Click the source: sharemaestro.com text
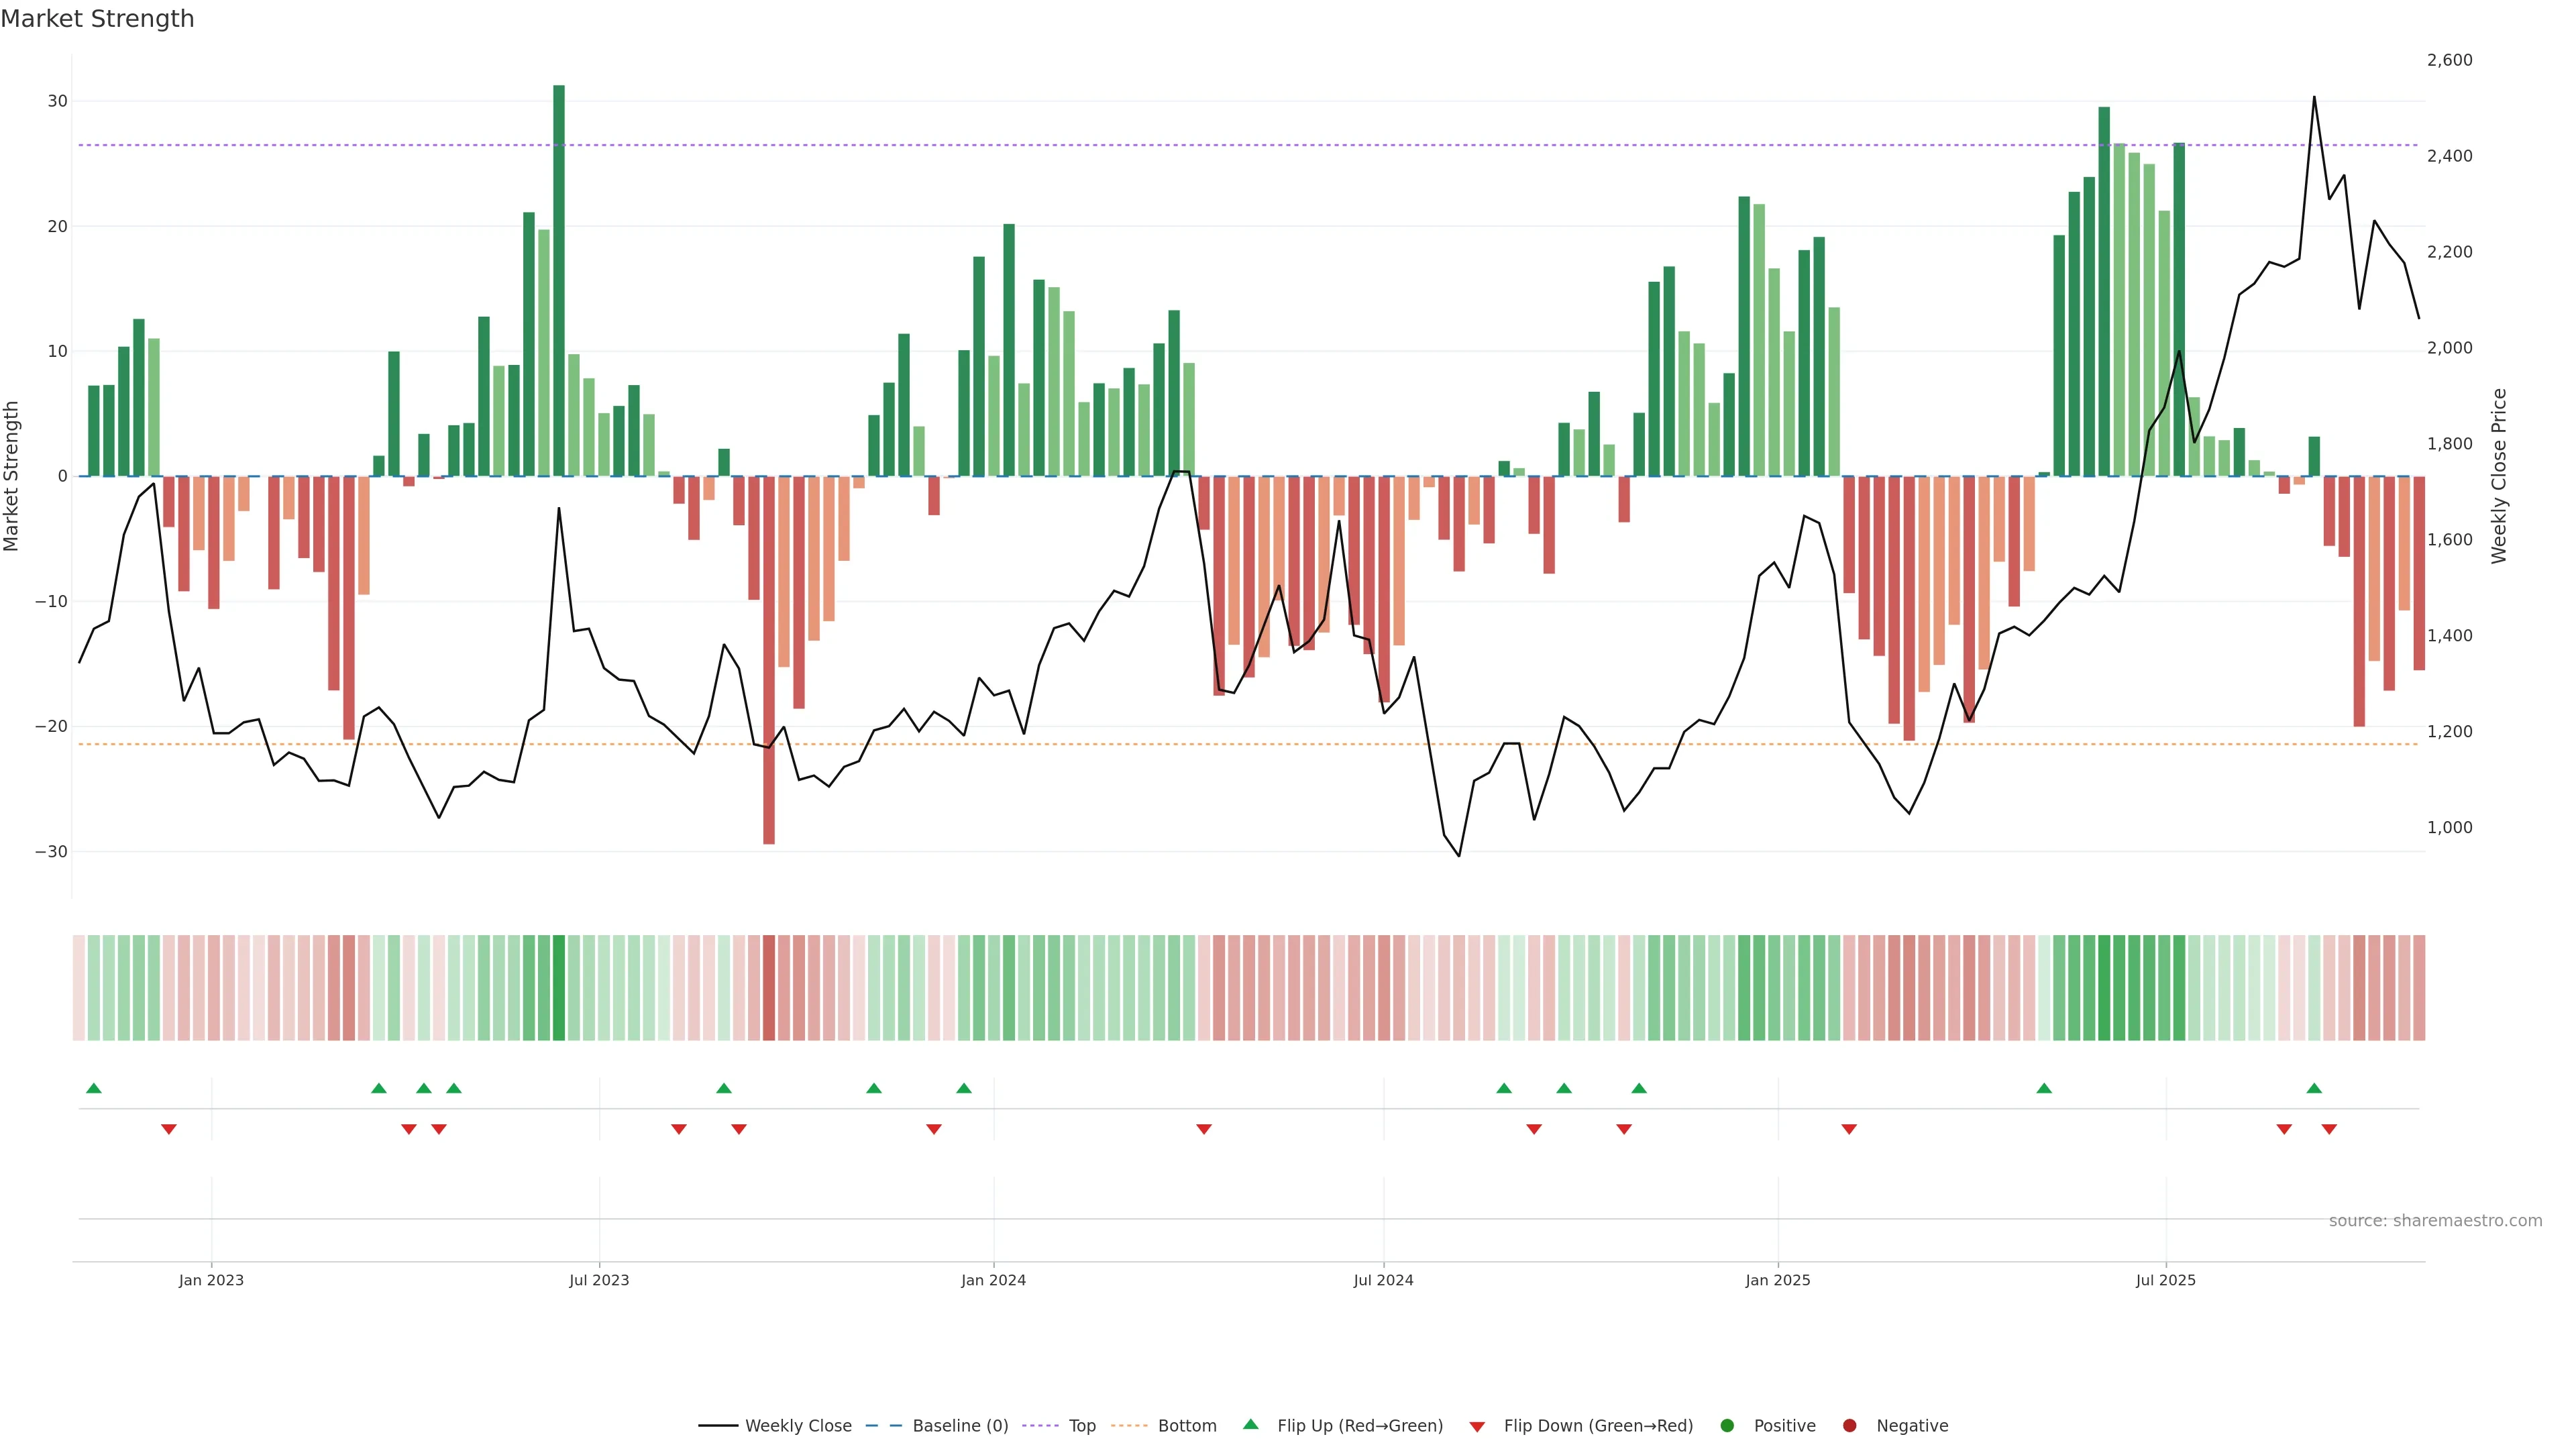Screen dimensions: 2576x1449 pos(2435,1221)
